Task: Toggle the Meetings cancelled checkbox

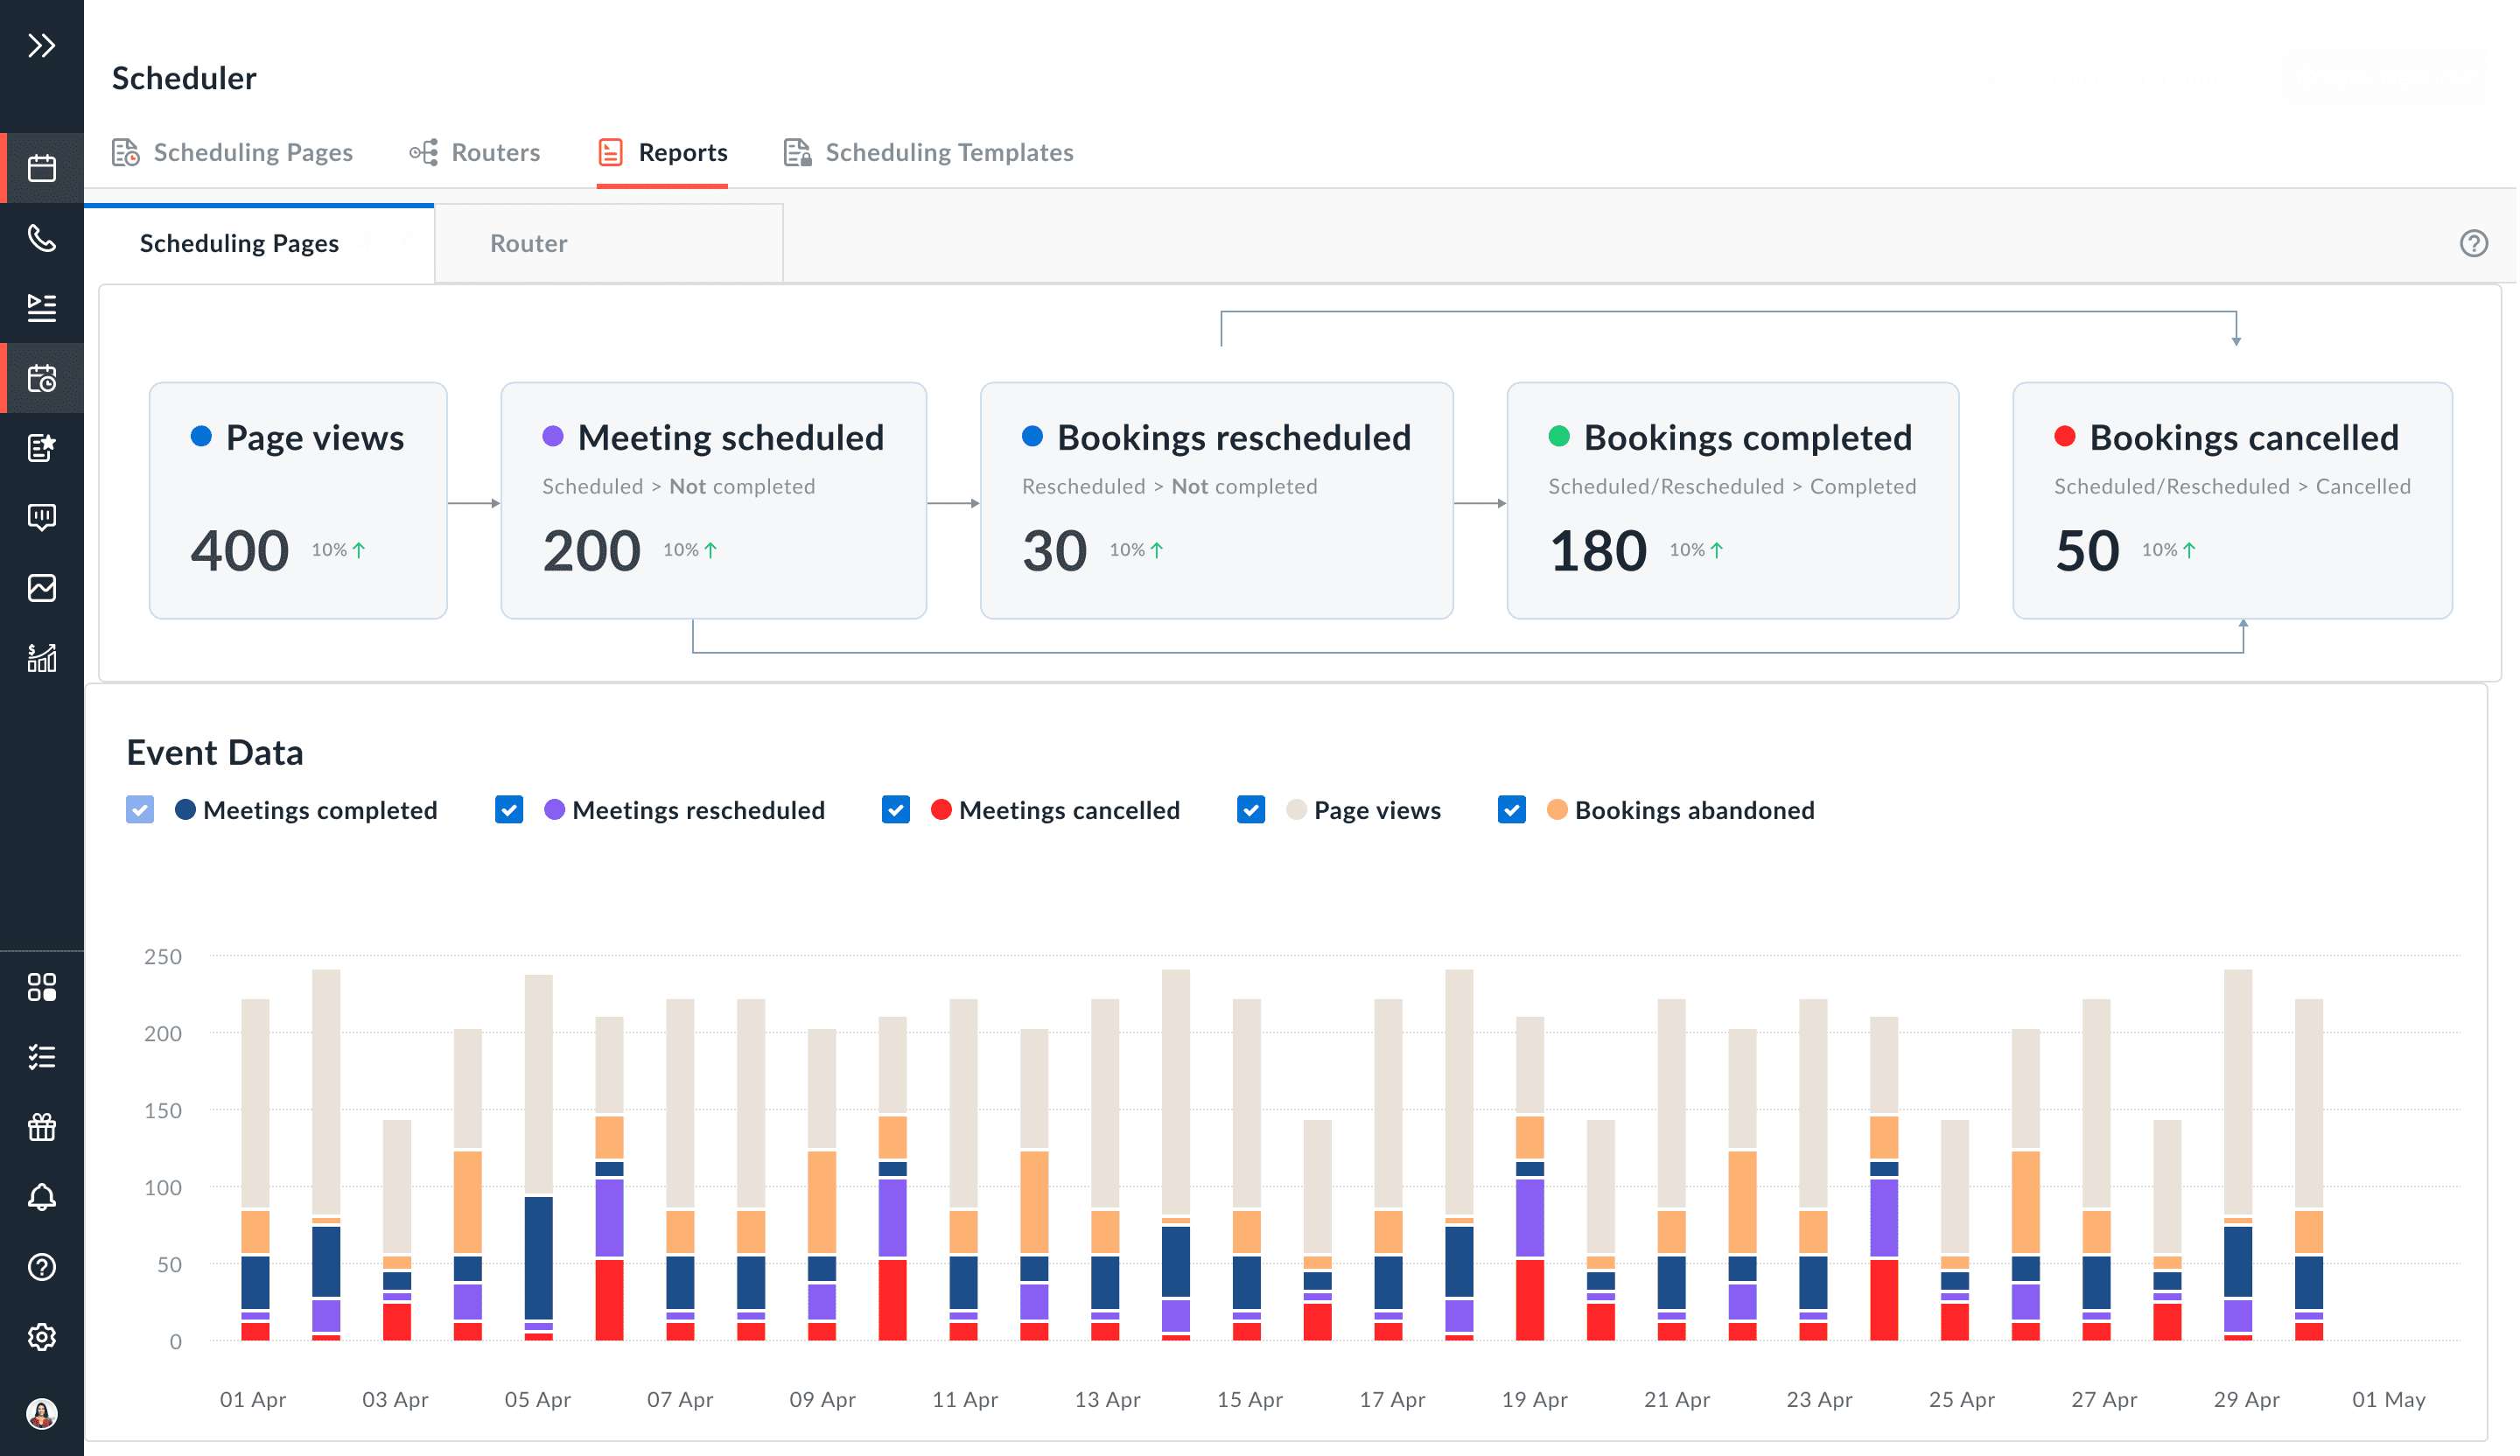Action: [896, 810]
